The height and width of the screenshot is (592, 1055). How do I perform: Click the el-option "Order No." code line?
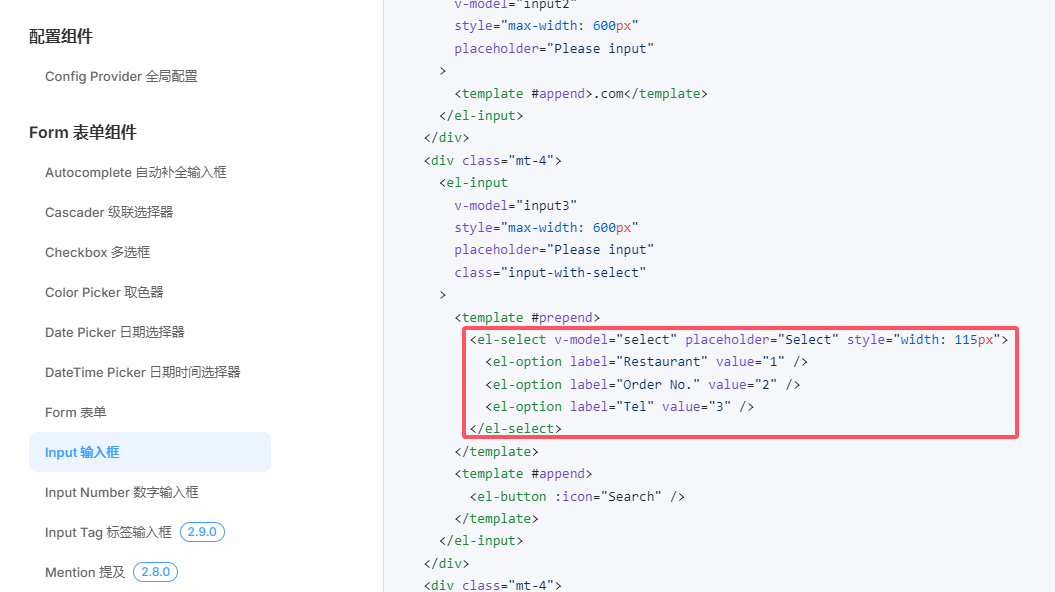pos(642,384)
